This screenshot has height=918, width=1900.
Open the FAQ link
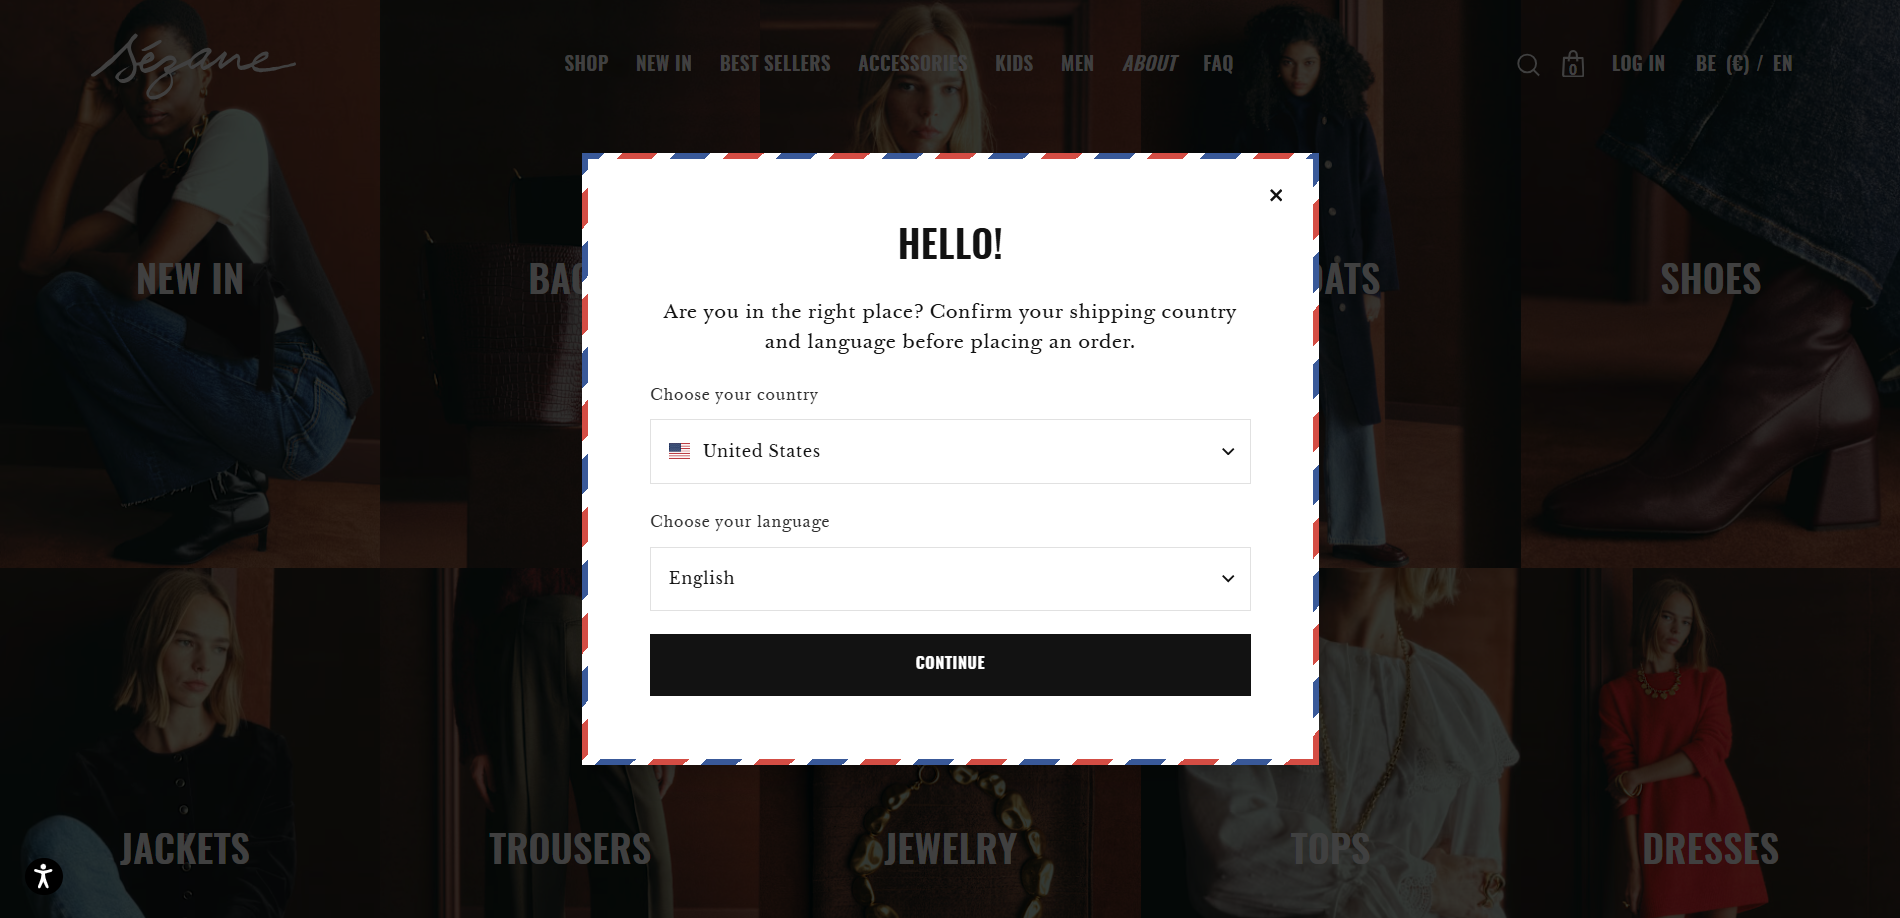pos(1218,64)
